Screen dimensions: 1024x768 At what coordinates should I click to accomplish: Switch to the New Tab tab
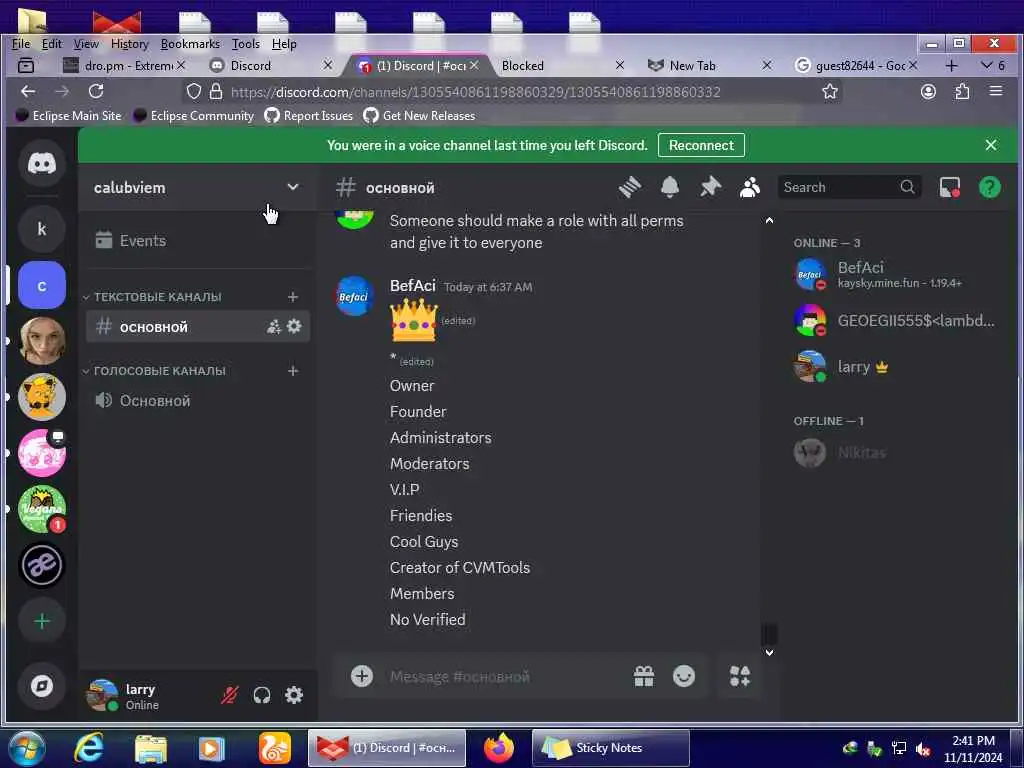[x=710, y=65]
